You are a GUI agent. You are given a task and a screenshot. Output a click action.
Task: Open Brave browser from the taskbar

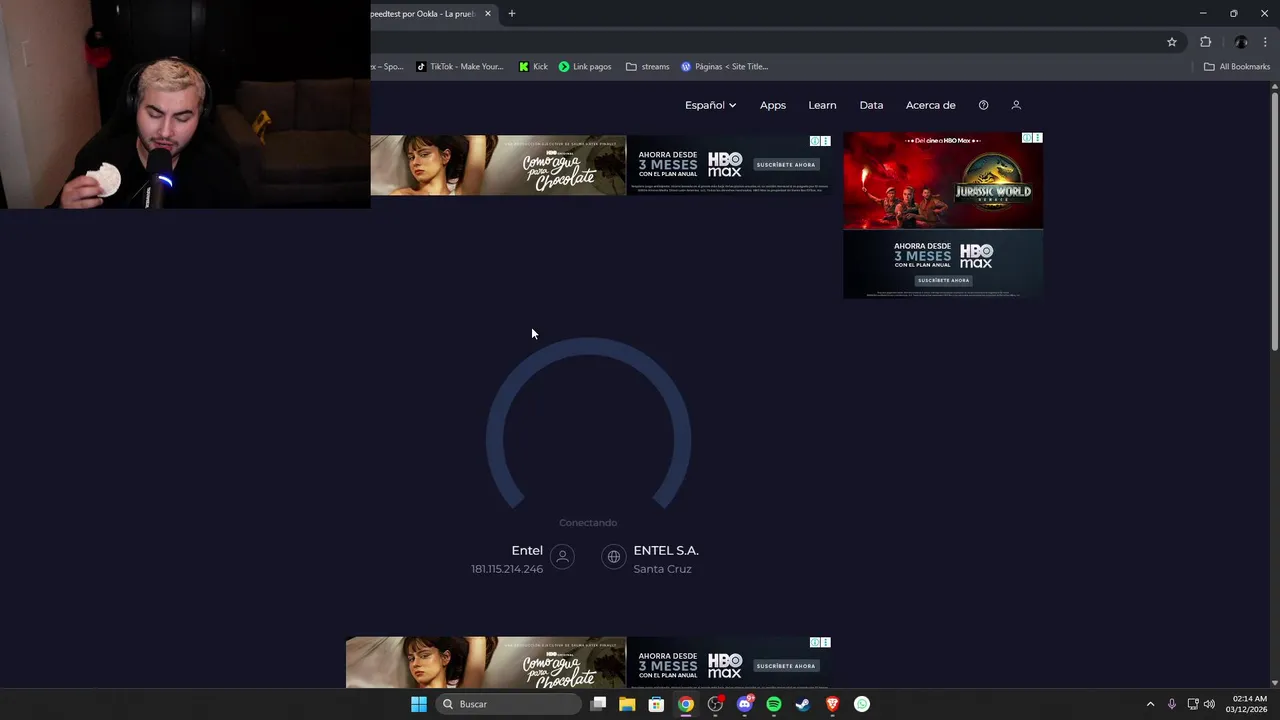click(x=832, y=704)
